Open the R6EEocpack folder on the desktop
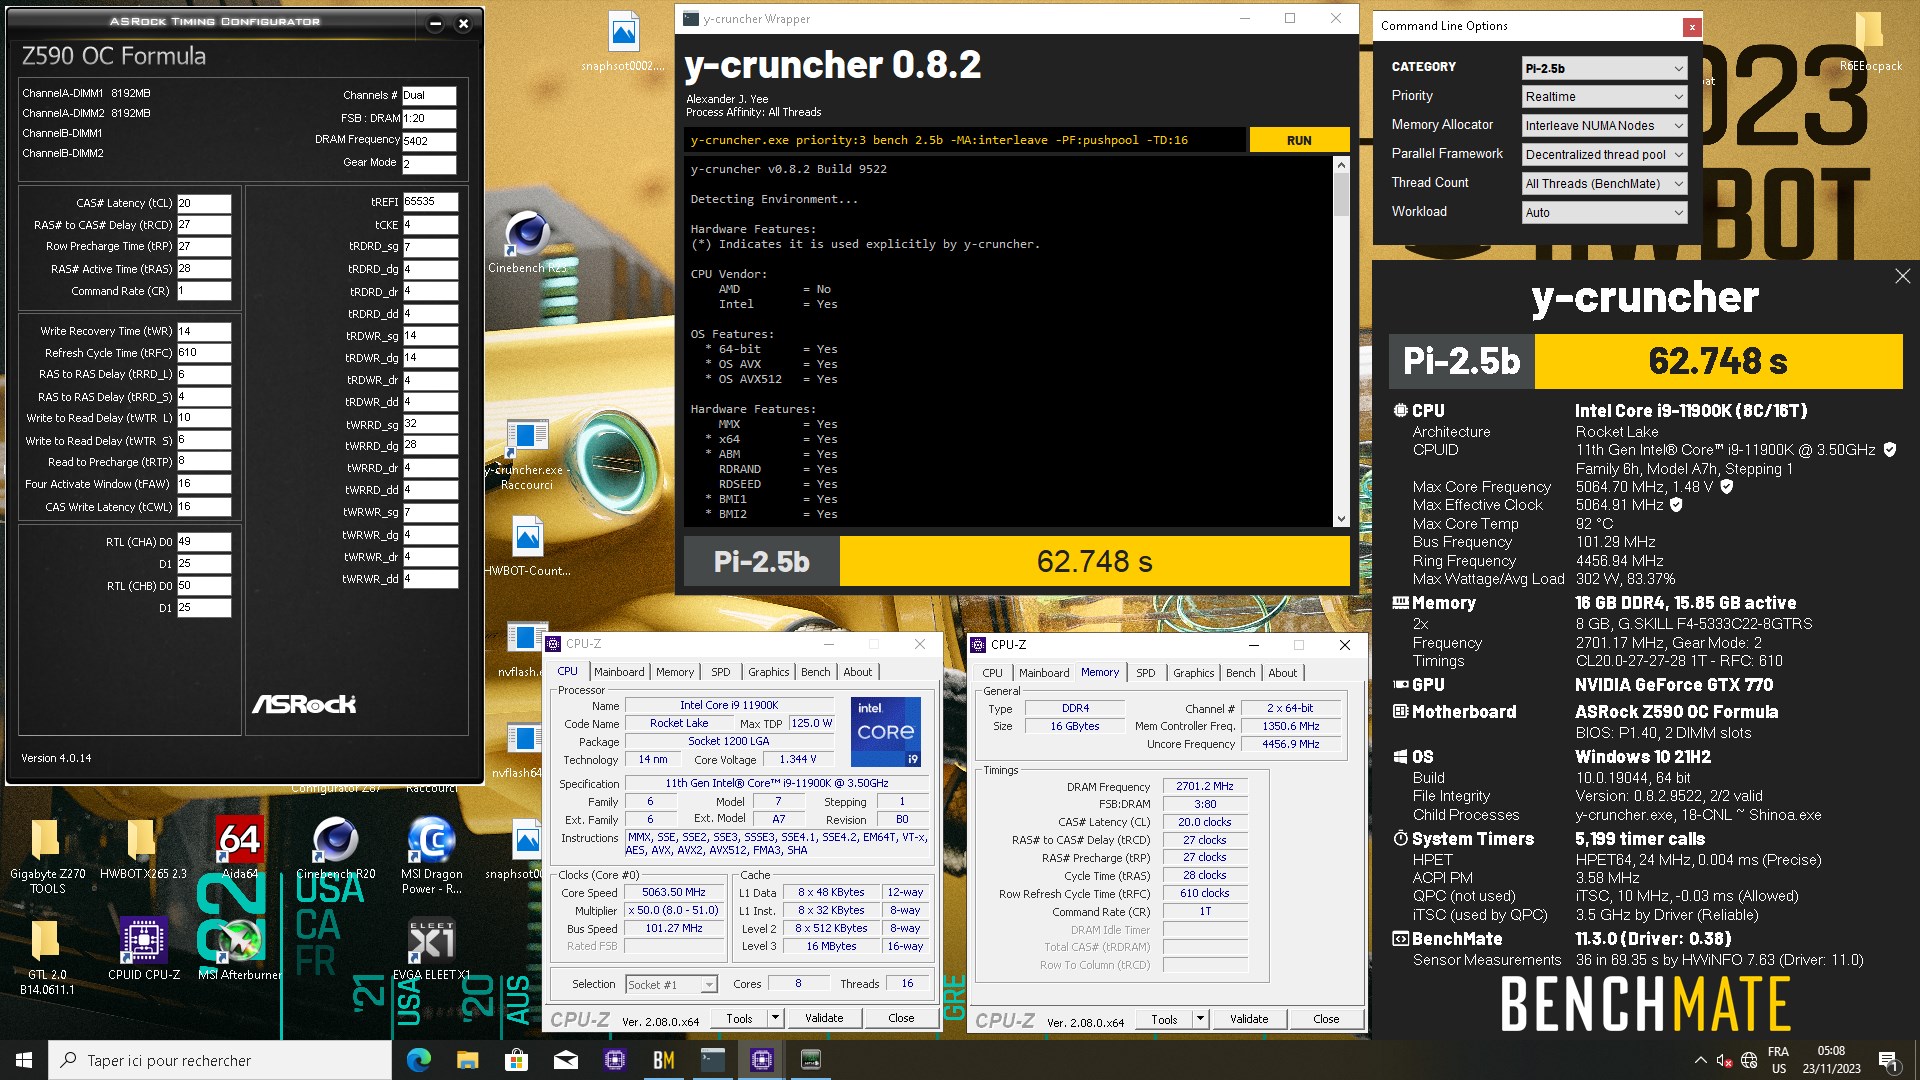The image size is (1920, 1080). (x=1870, y=43)
